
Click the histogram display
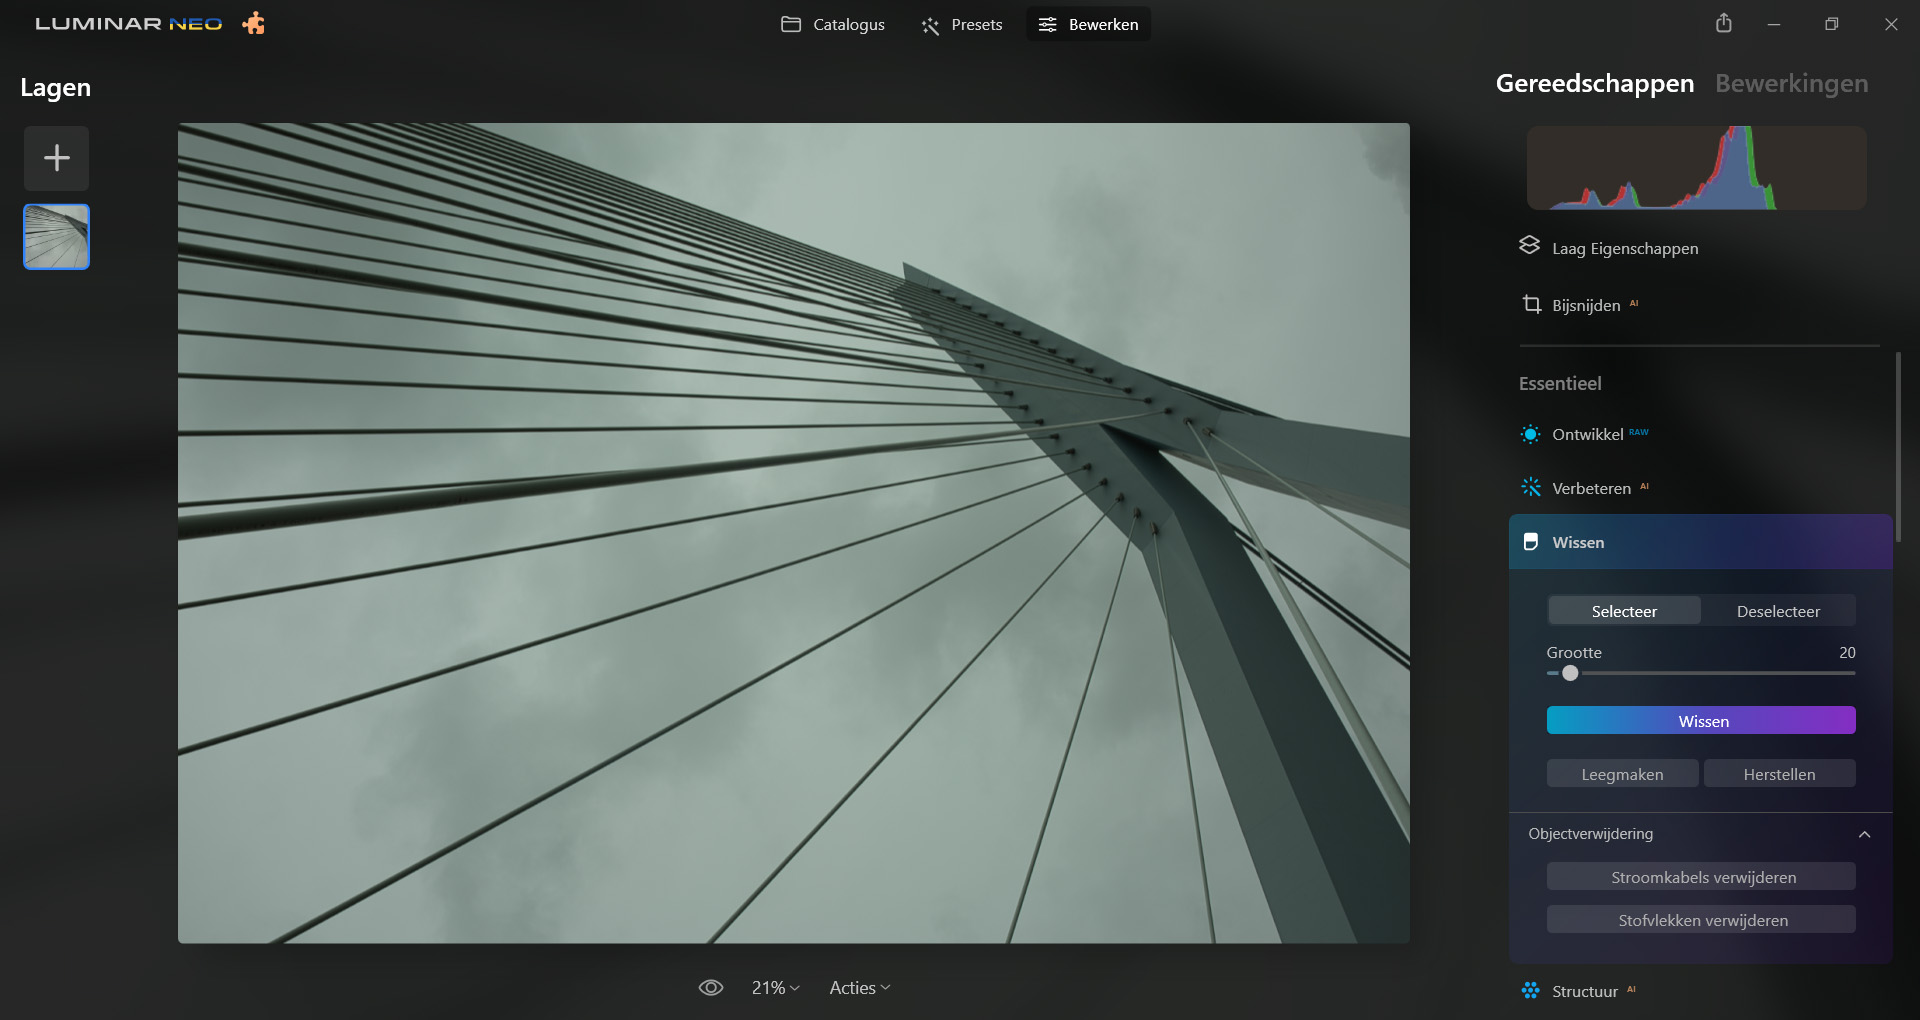coord(1696,167)
